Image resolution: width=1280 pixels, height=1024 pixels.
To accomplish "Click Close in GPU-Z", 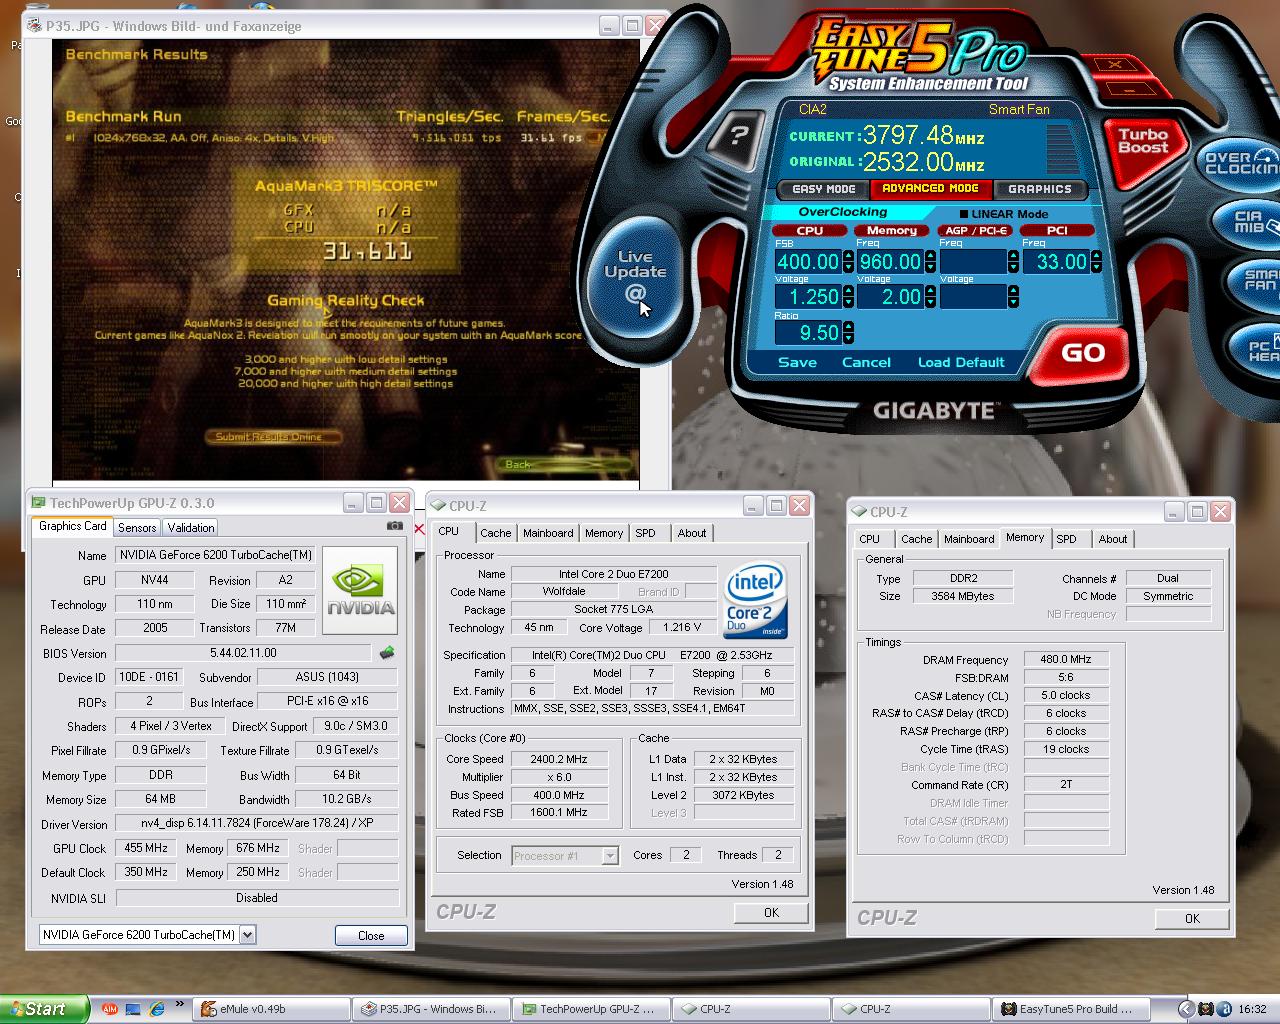I will [x=371, y=936].
